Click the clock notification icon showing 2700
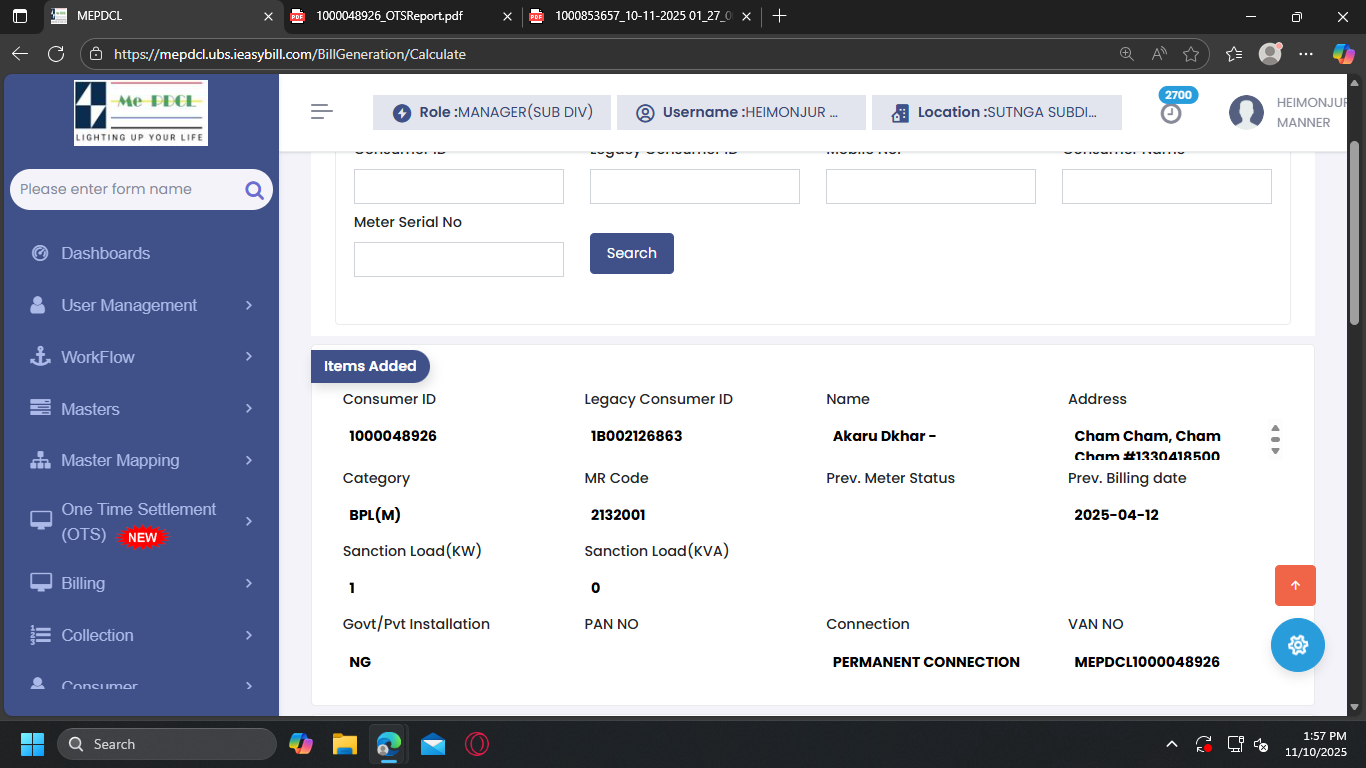 [x=1171, y=113]
